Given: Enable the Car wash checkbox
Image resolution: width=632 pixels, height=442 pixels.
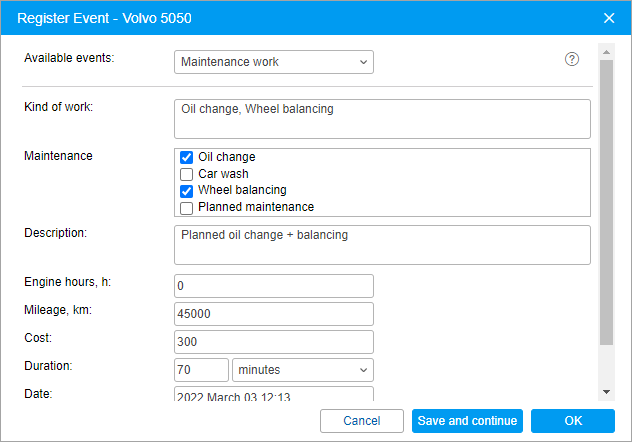Looking at the screenshot, I should click(x=186, y=174).
